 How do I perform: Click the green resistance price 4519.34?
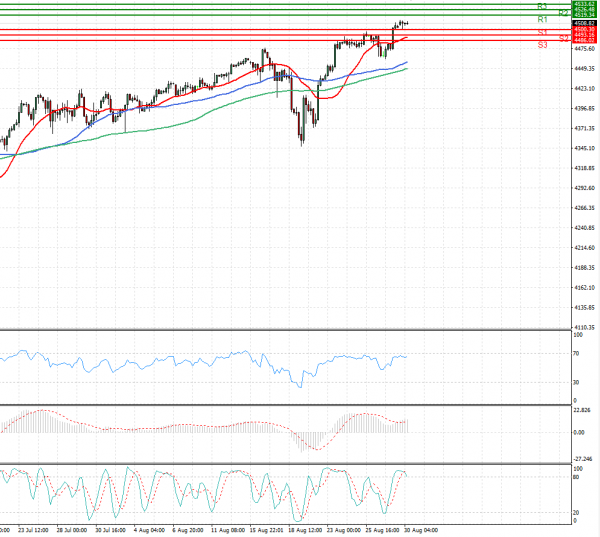point(584,15)
